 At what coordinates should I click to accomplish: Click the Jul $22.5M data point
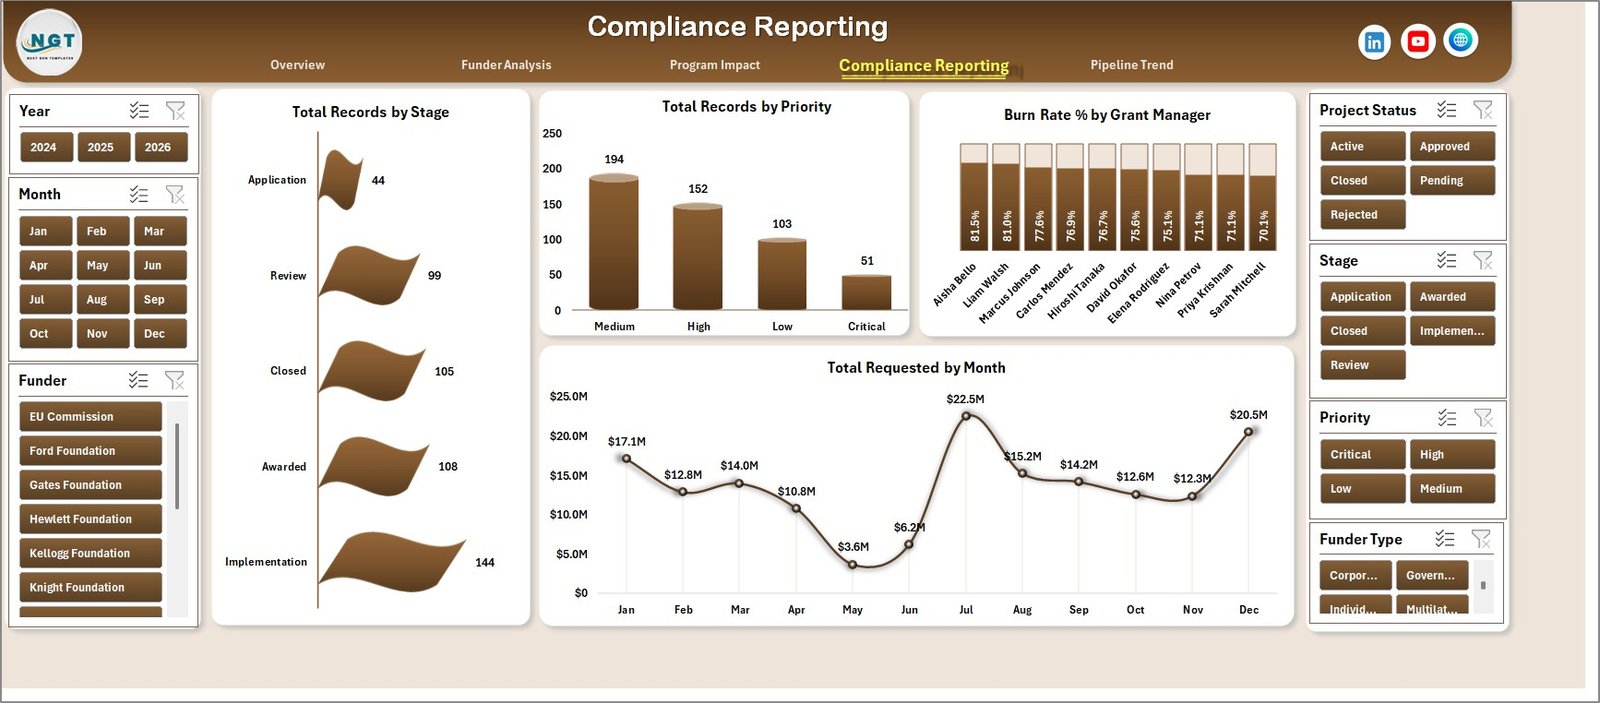(x=965, y=415)
